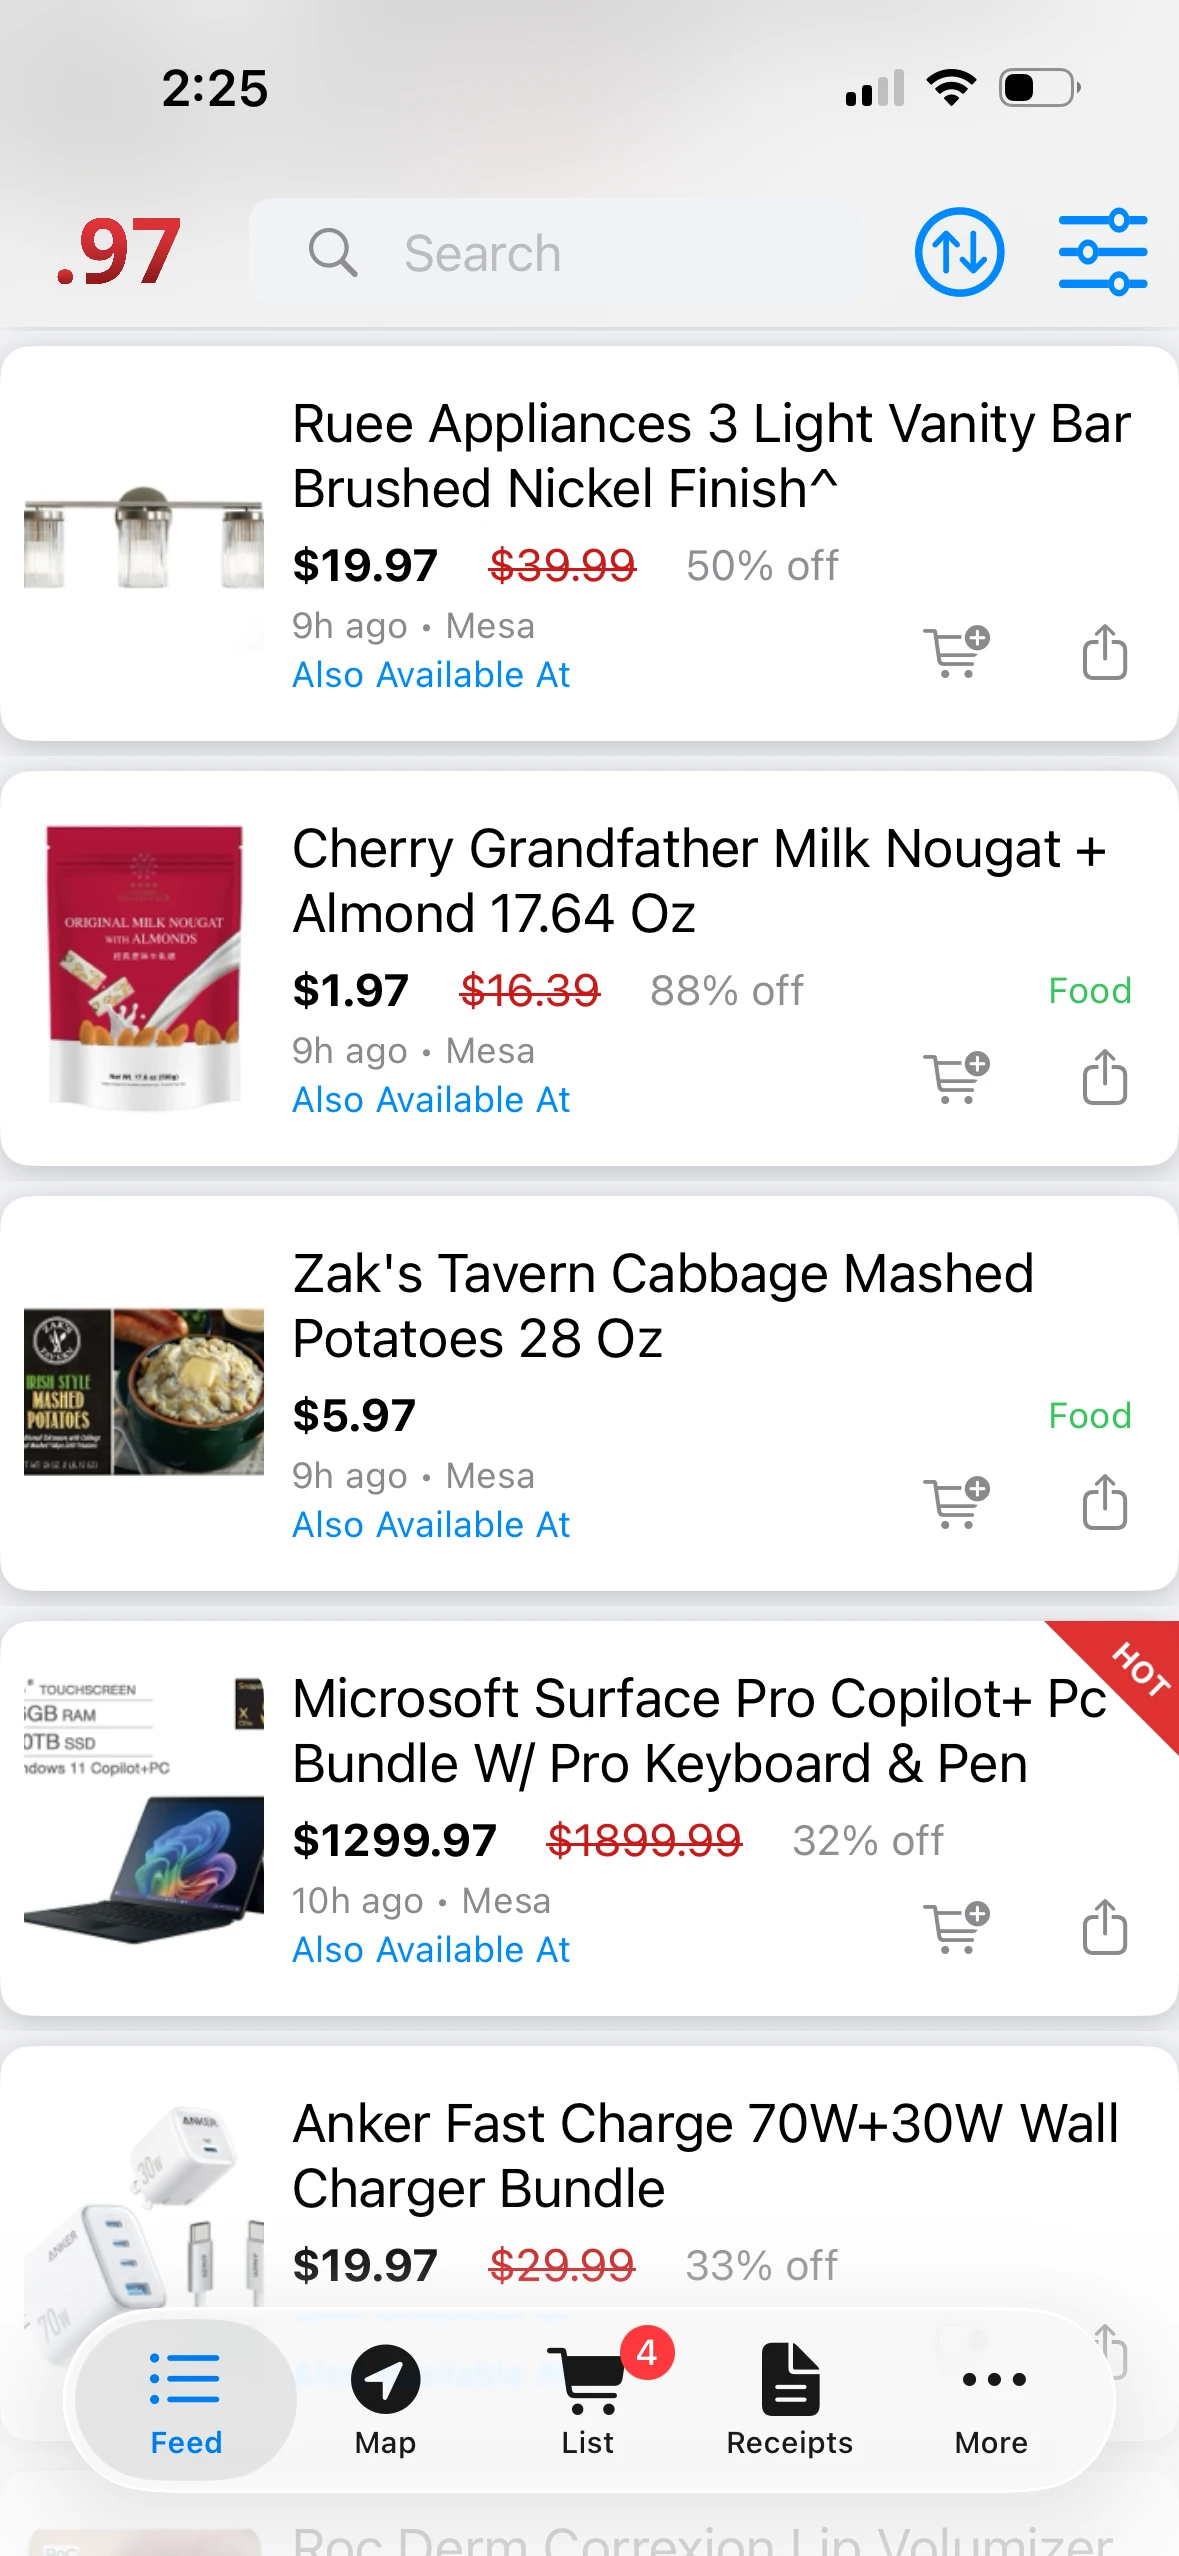This screenshot has width=1179, height=2556.
Task: Add Cherry Grandfather Nougat to list
Action: [956, 1077]
